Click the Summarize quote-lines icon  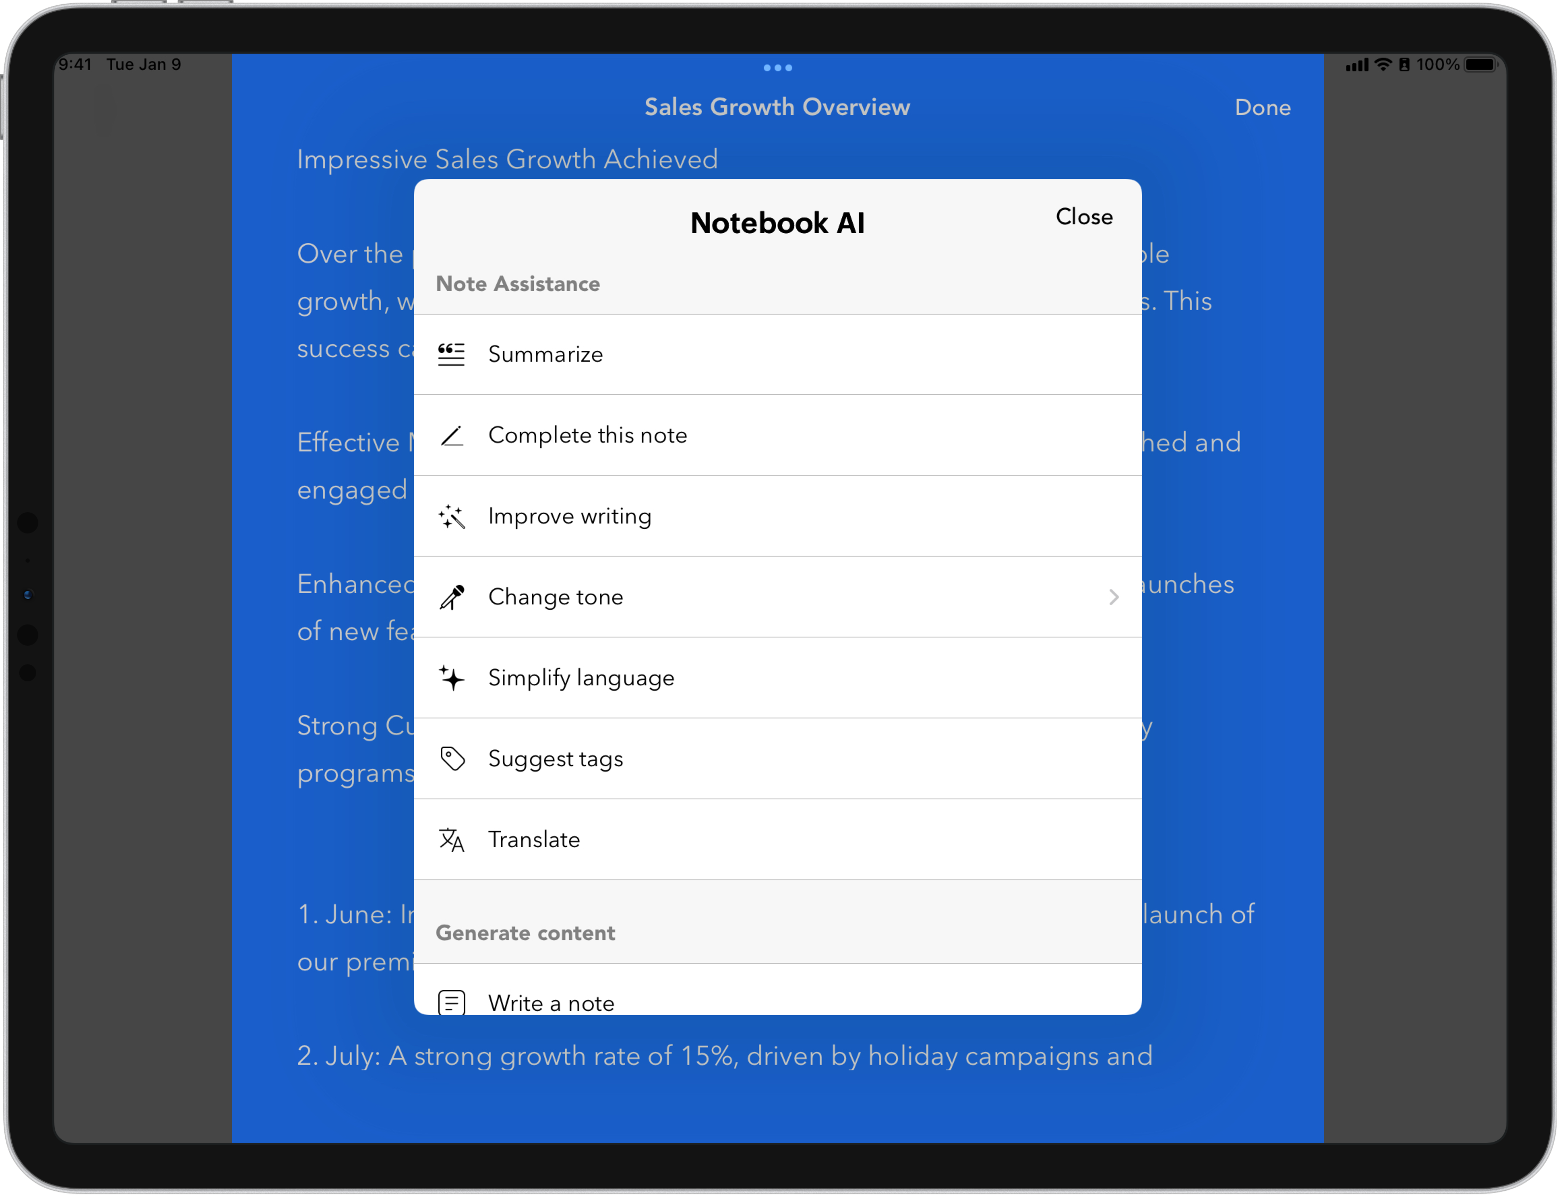tap(452, 355)
